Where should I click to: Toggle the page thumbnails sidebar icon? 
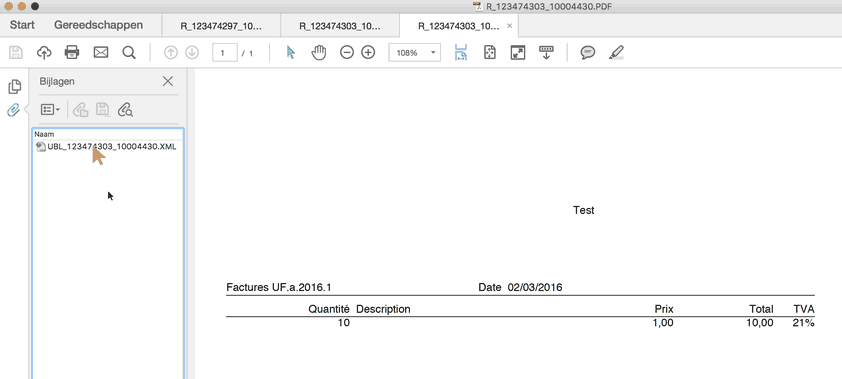coord(14,86)
